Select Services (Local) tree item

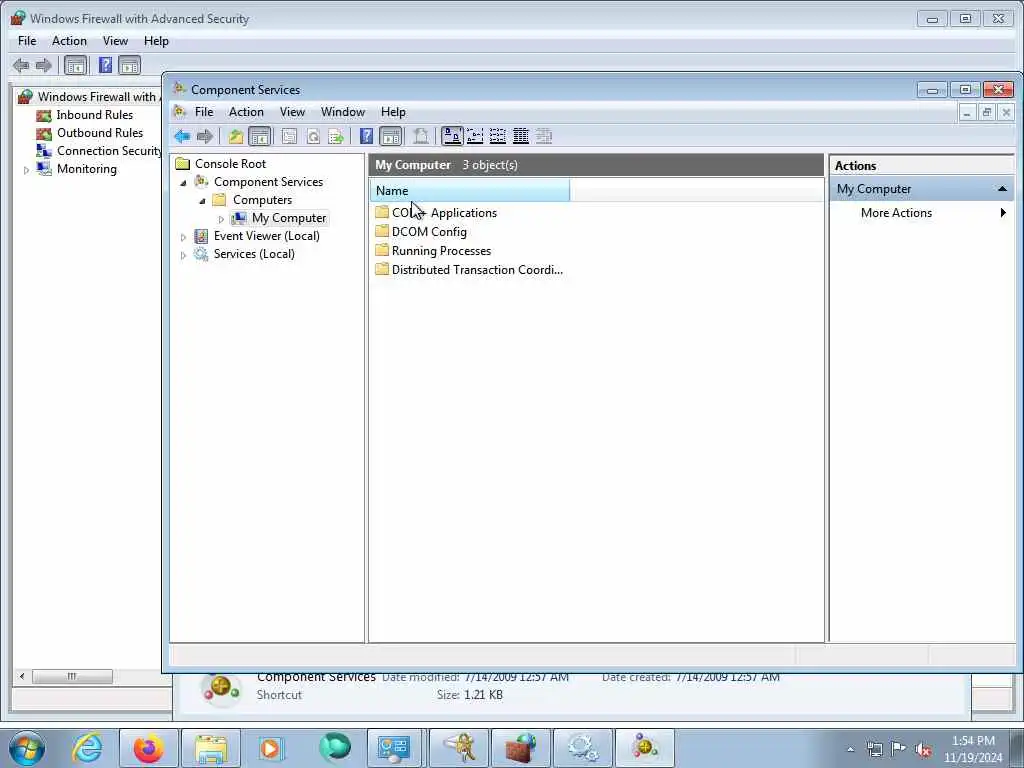point(254,253)
